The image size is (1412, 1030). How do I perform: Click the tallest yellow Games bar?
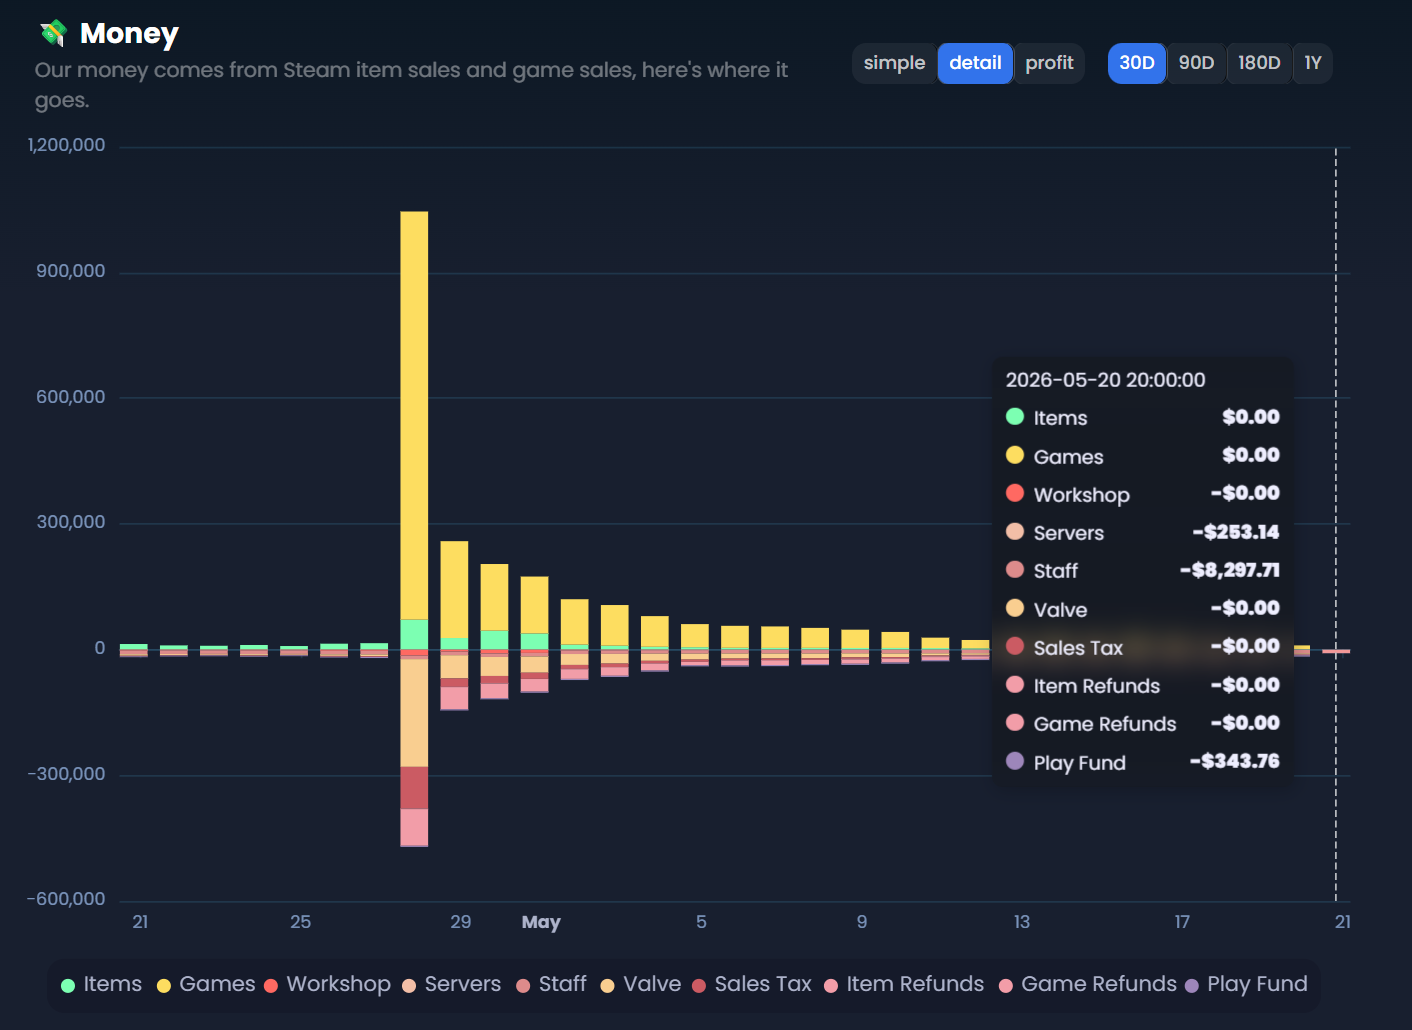click(x=414, y=415)
